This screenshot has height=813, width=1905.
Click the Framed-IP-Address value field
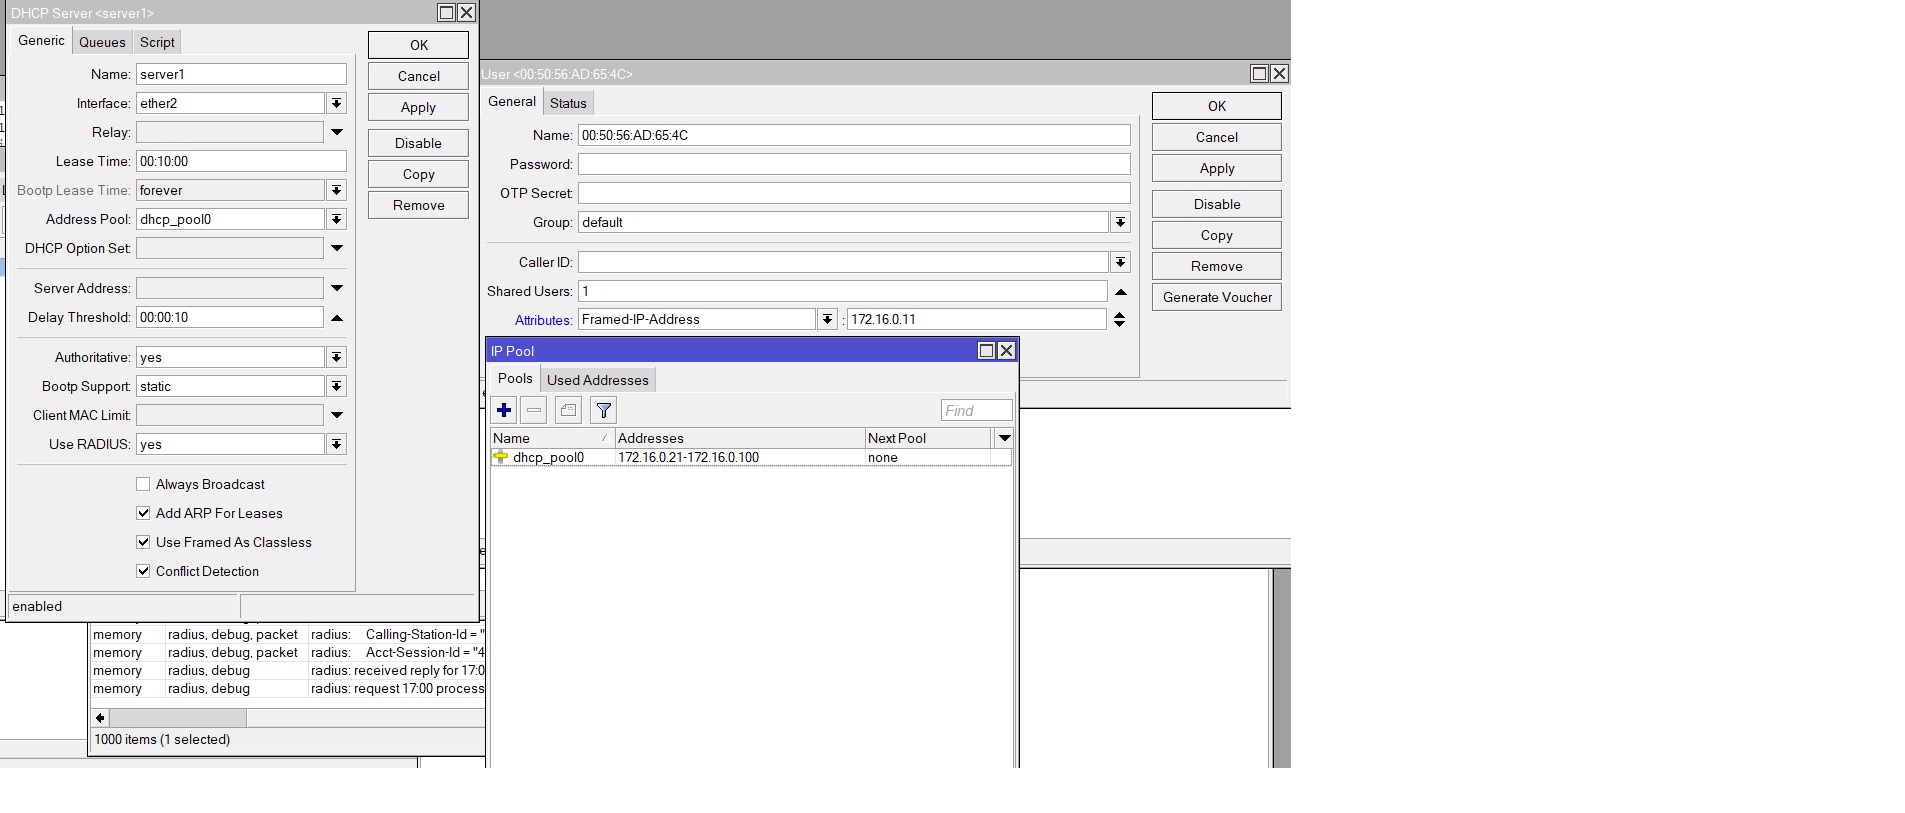976,319
